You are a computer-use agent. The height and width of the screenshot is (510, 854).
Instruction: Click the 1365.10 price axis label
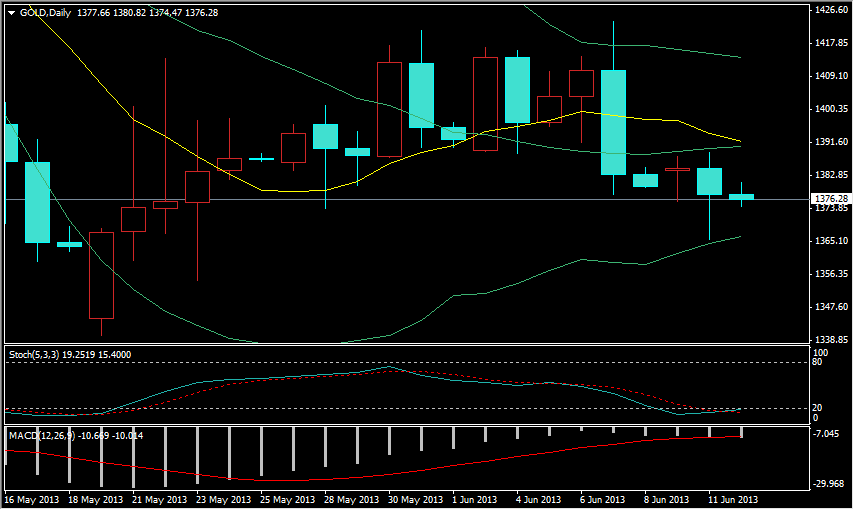[x=832, y=241]
